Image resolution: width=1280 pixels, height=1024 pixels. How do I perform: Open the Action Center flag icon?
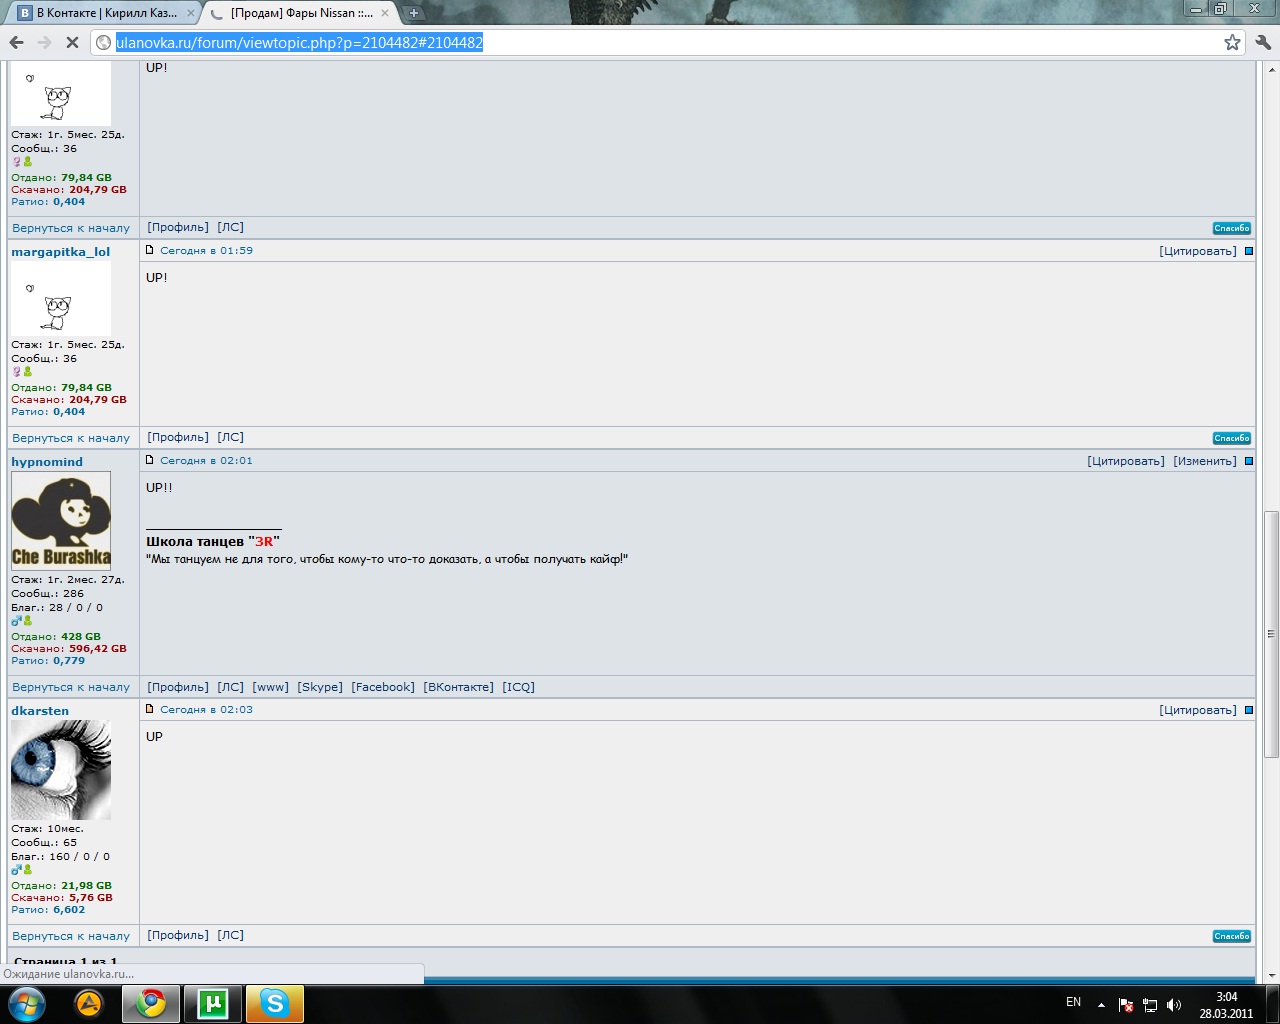pos(1126,1005)
